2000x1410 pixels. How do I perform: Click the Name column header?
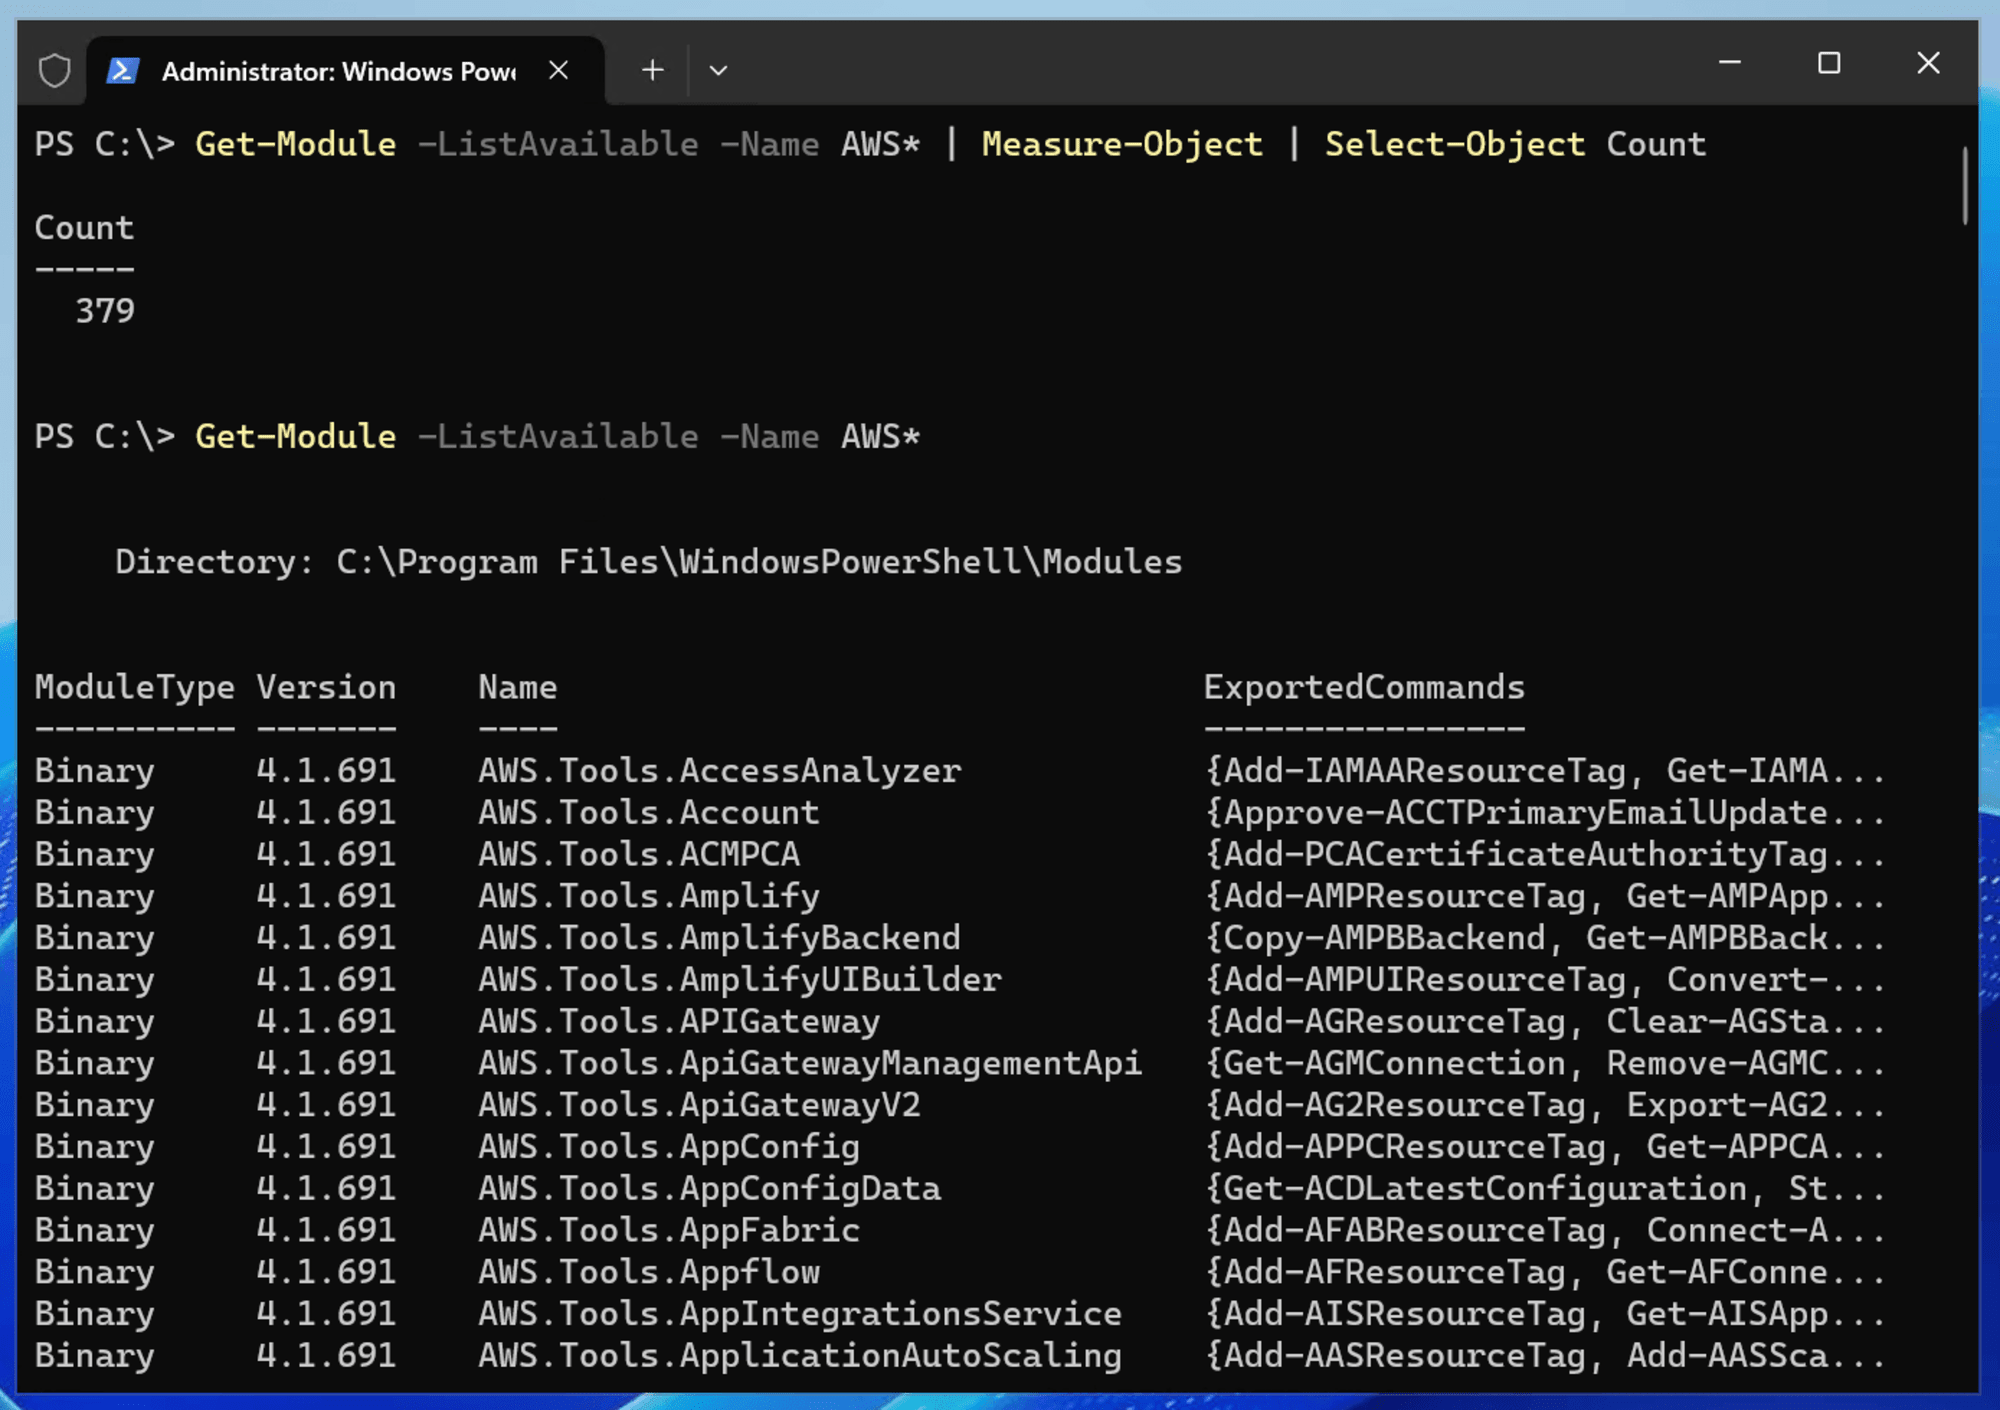pyautogui.click(x=517, y=688)
